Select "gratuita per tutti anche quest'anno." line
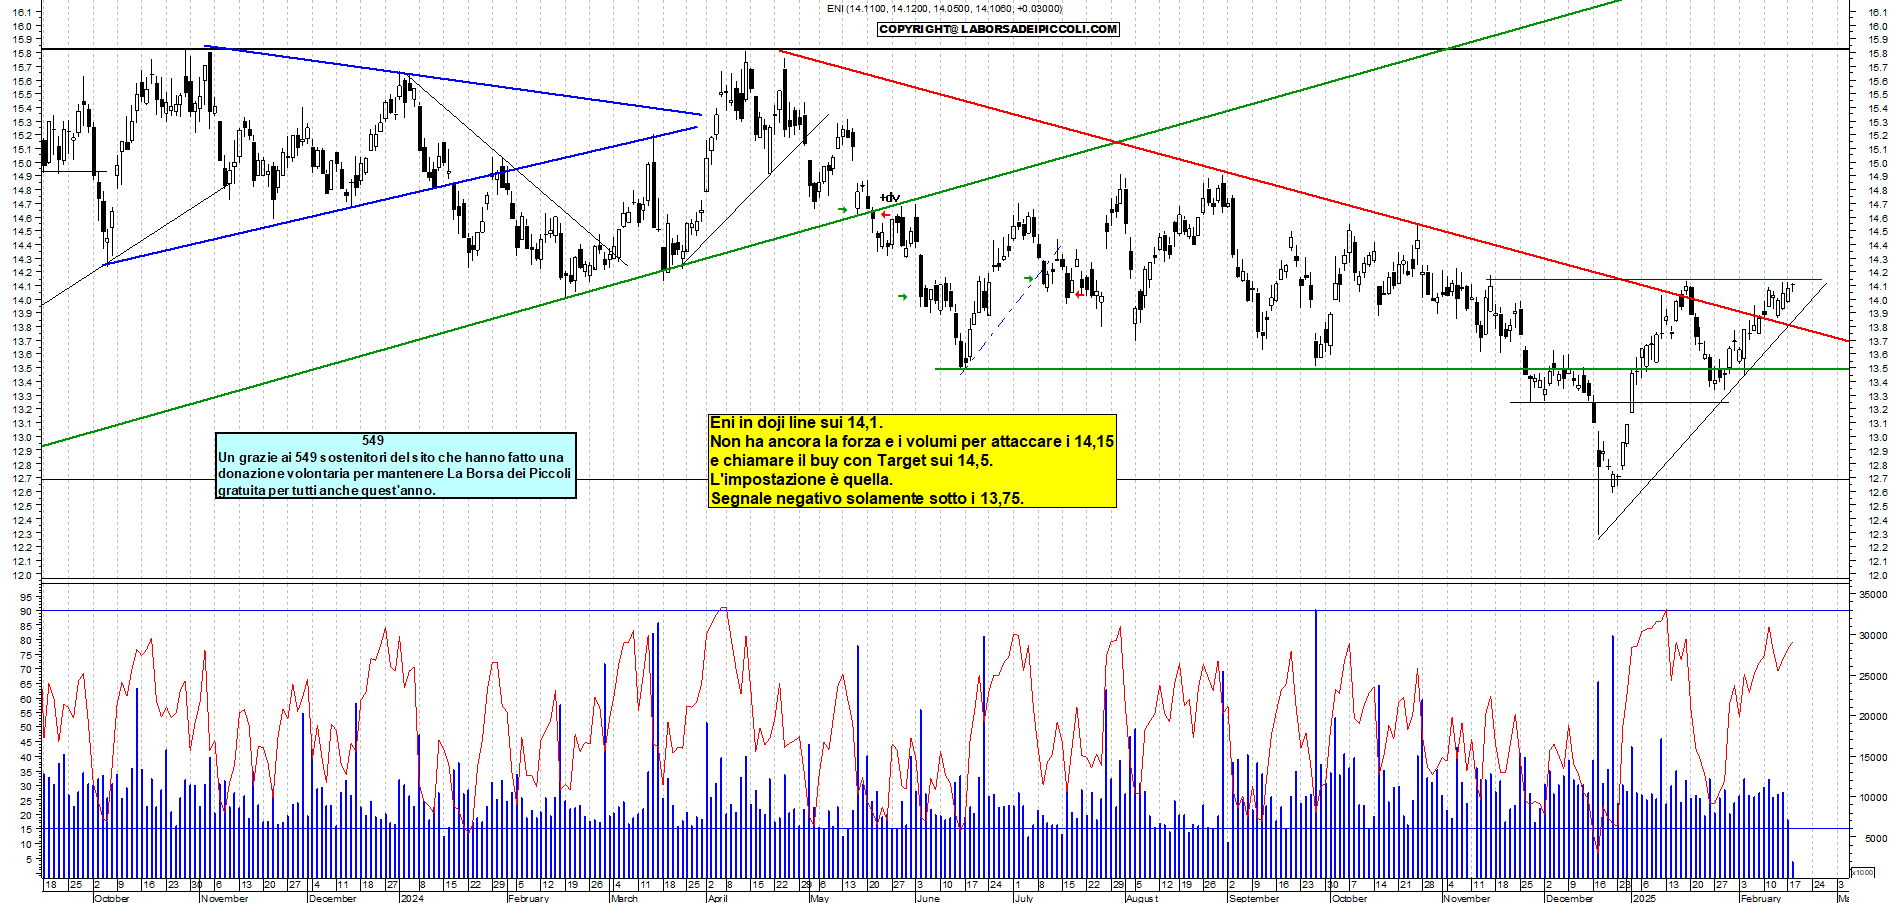Viewport: 1890px width, 903px height. pos(327,490)
